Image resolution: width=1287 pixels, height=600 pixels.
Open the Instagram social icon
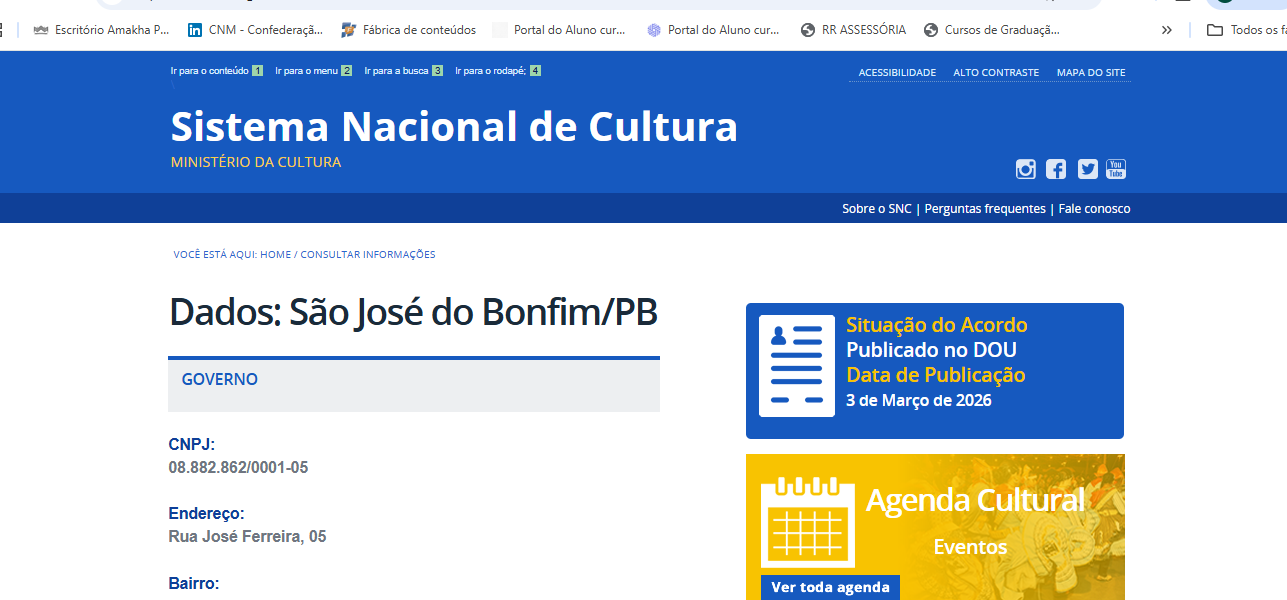pyautogui.click(x=1025, y=169)
